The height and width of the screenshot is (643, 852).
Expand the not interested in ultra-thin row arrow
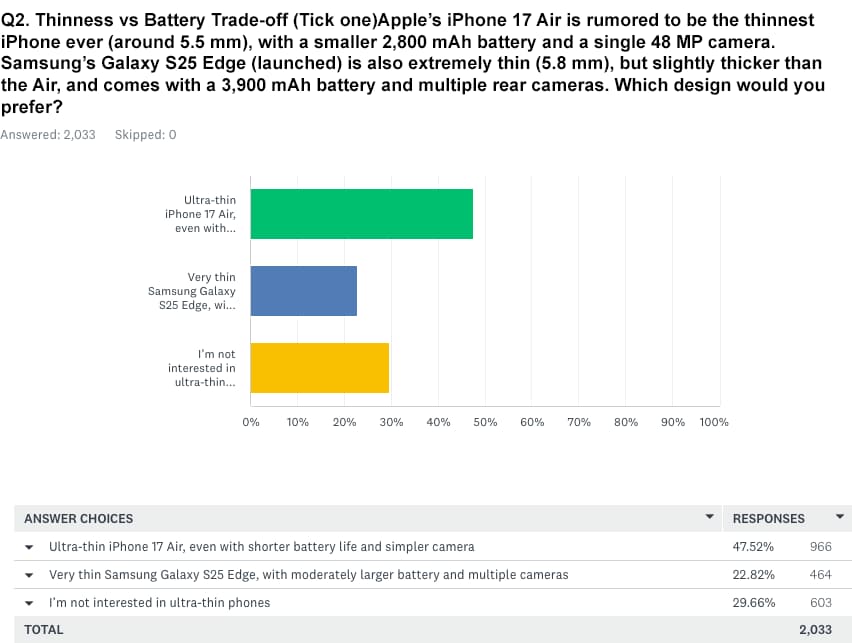click(29, 602)
